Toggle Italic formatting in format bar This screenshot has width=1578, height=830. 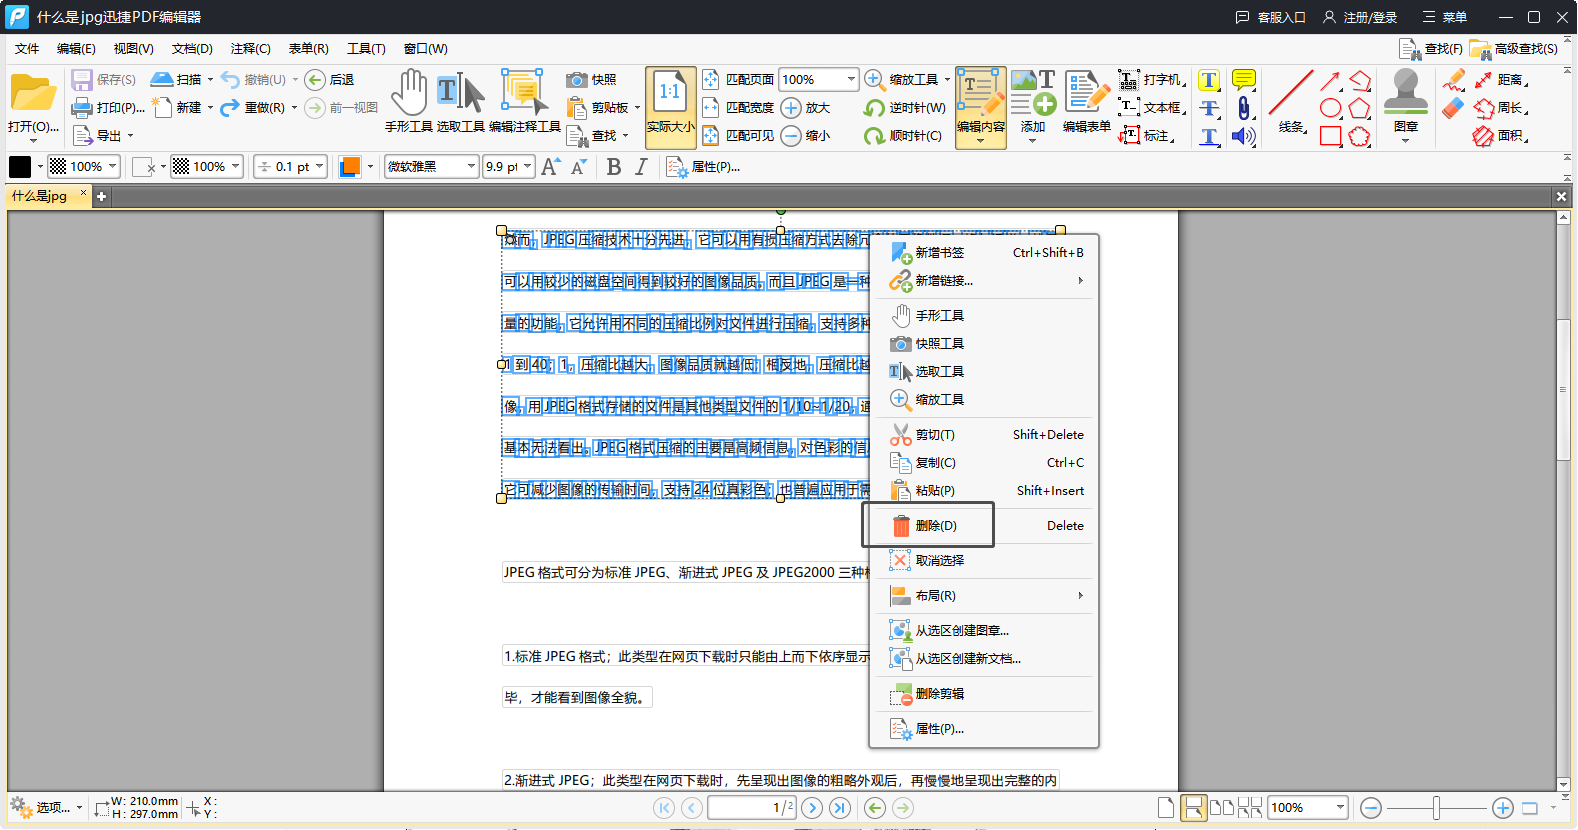641,167
